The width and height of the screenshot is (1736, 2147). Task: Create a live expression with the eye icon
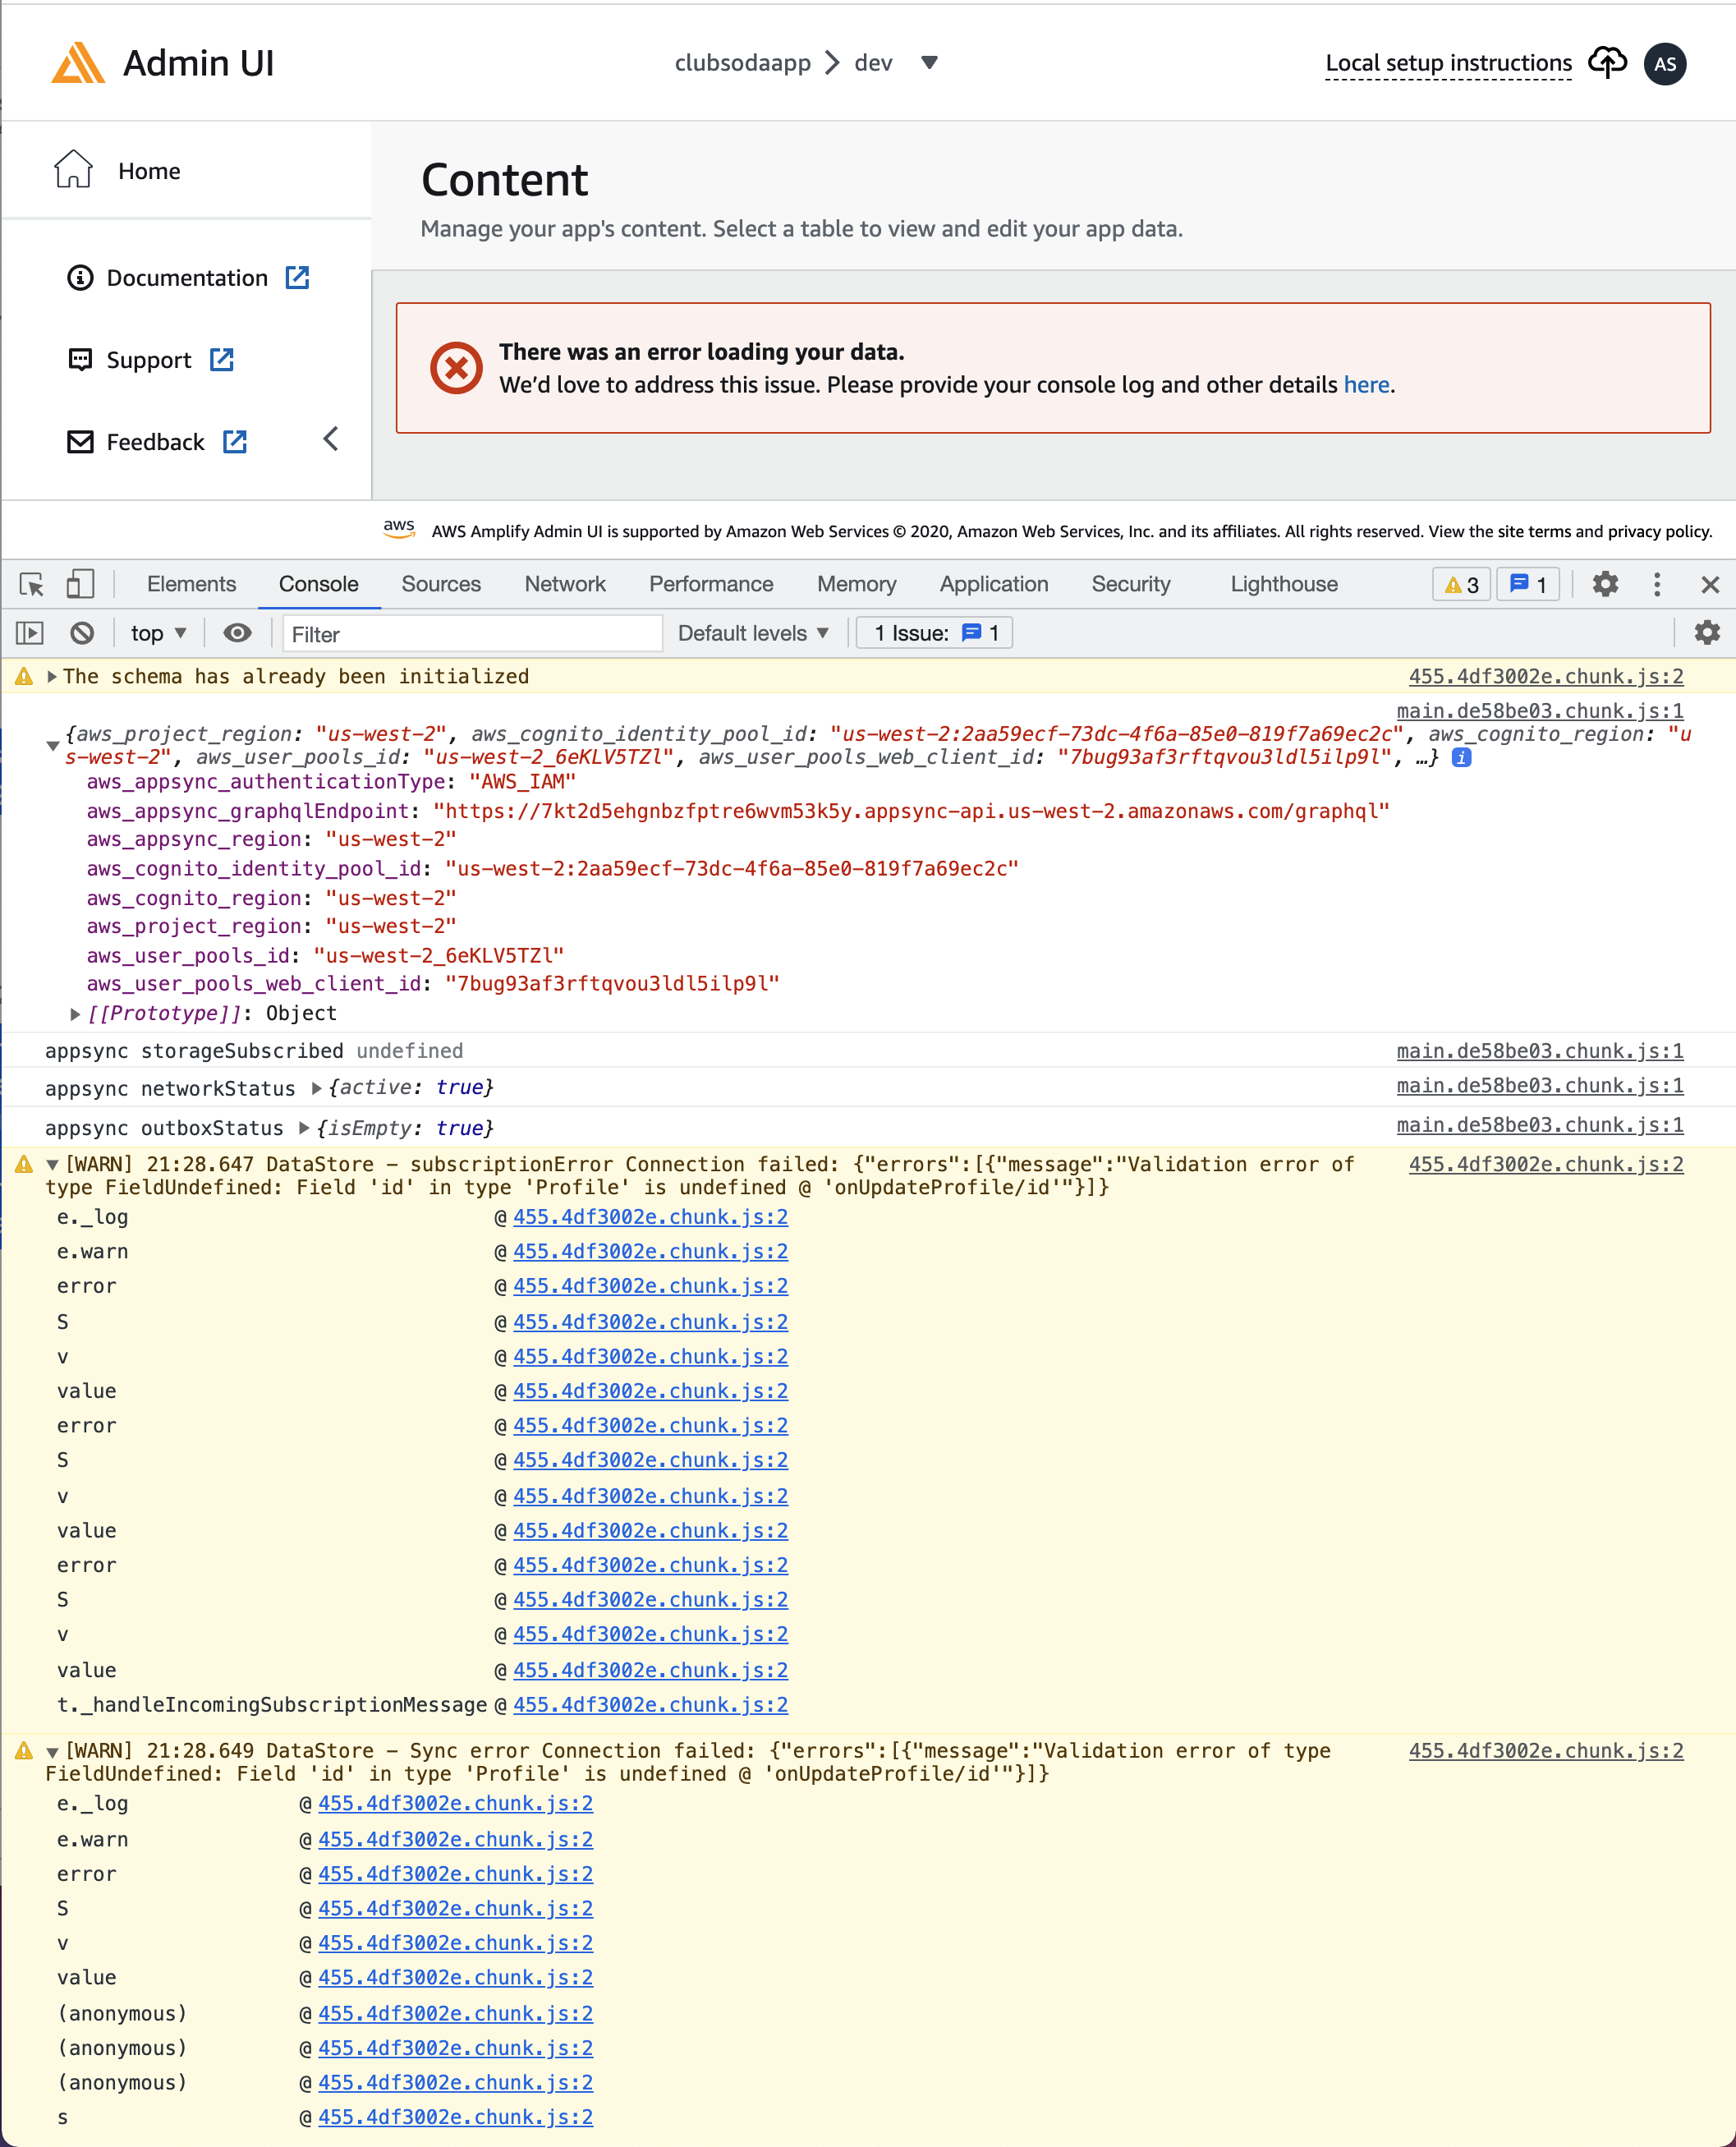tap(237, 632)
